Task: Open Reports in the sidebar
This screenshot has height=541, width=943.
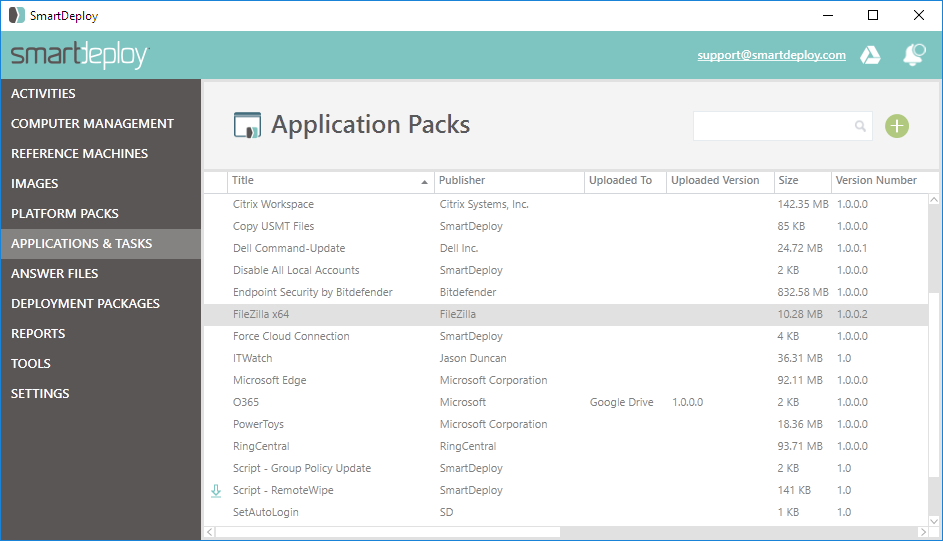Action: pyautogui.click(x=100, y=334)
